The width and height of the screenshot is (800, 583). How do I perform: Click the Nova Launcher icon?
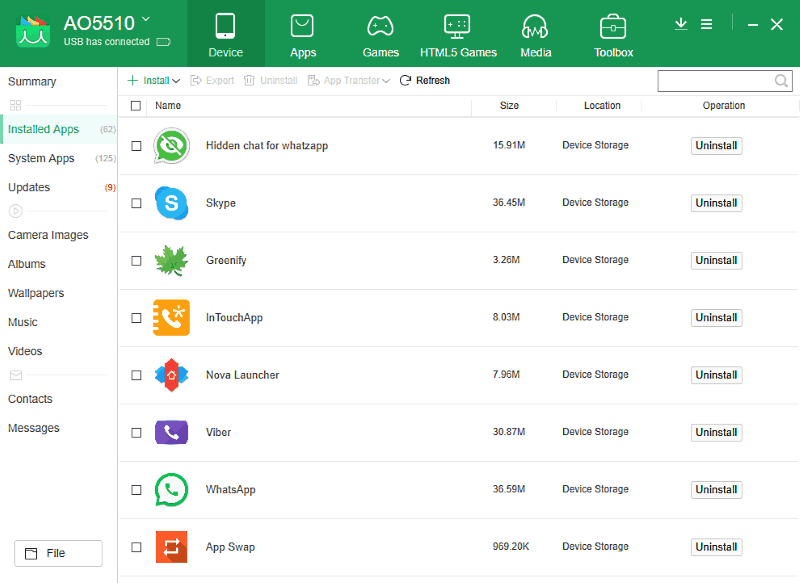click(x=171, y=375)
